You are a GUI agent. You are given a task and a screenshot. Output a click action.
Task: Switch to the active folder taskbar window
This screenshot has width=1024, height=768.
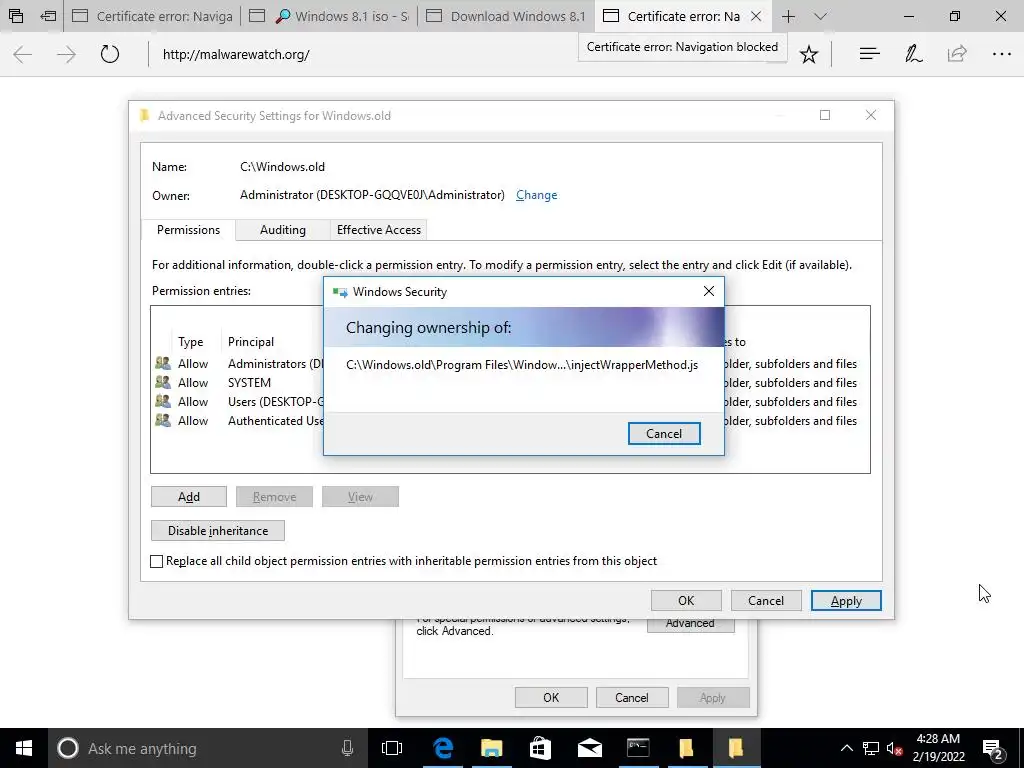coord(735,748)
